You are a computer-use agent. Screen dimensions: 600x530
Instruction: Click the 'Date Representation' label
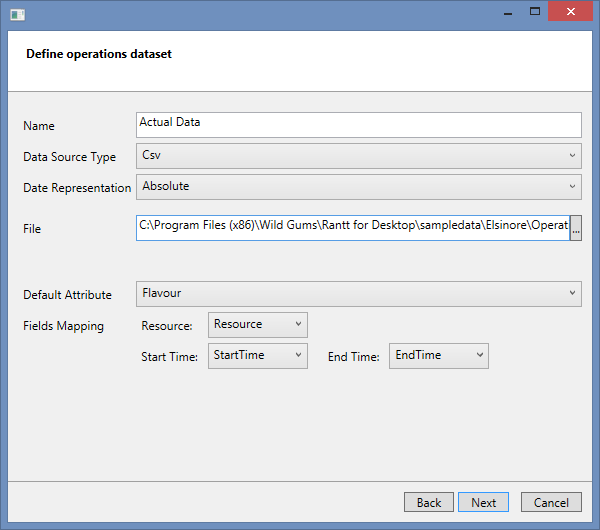[x=77, y=188]
